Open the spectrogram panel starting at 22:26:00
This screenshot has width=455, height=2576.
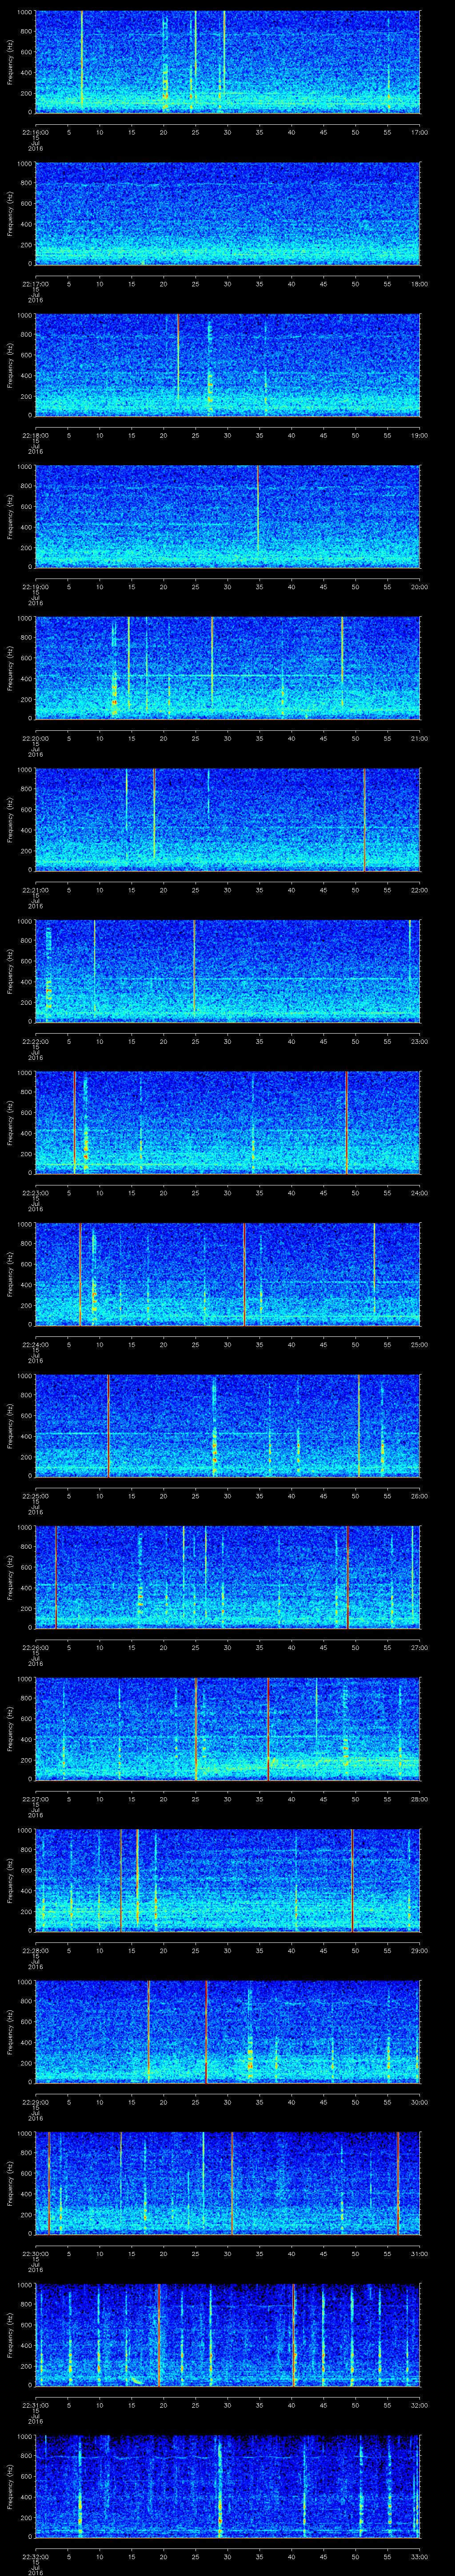pos(228,1577)
